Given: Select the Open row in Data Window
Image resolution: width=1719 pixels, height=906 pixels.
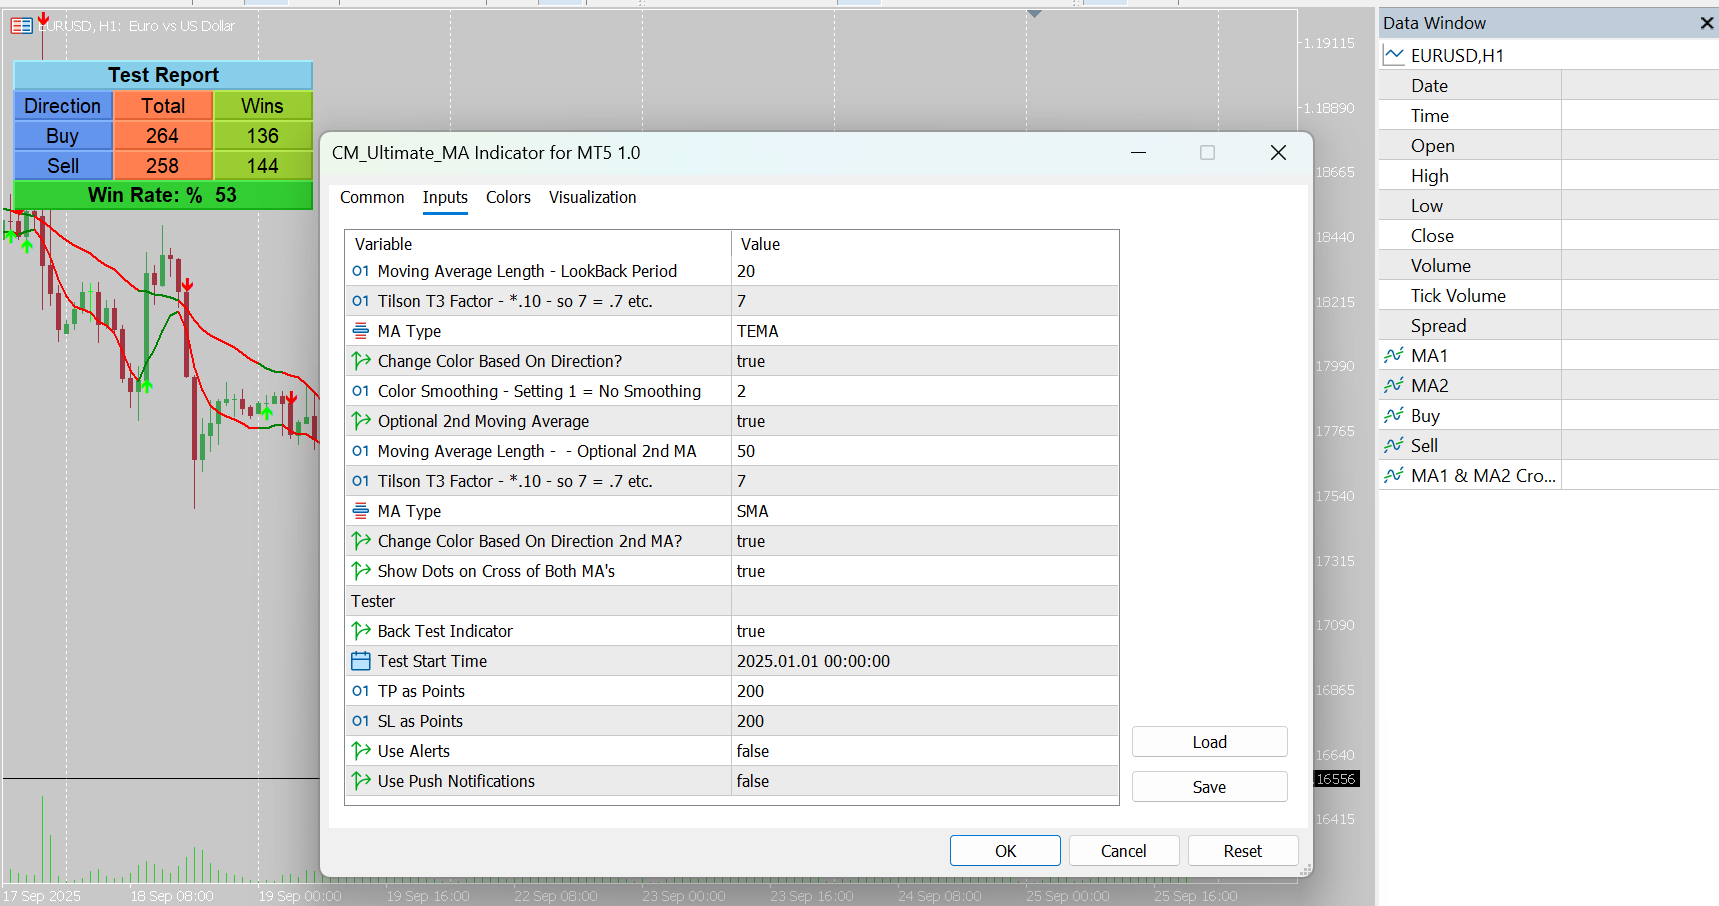Looking at the screenshot, I should [x=1548, y=145].
